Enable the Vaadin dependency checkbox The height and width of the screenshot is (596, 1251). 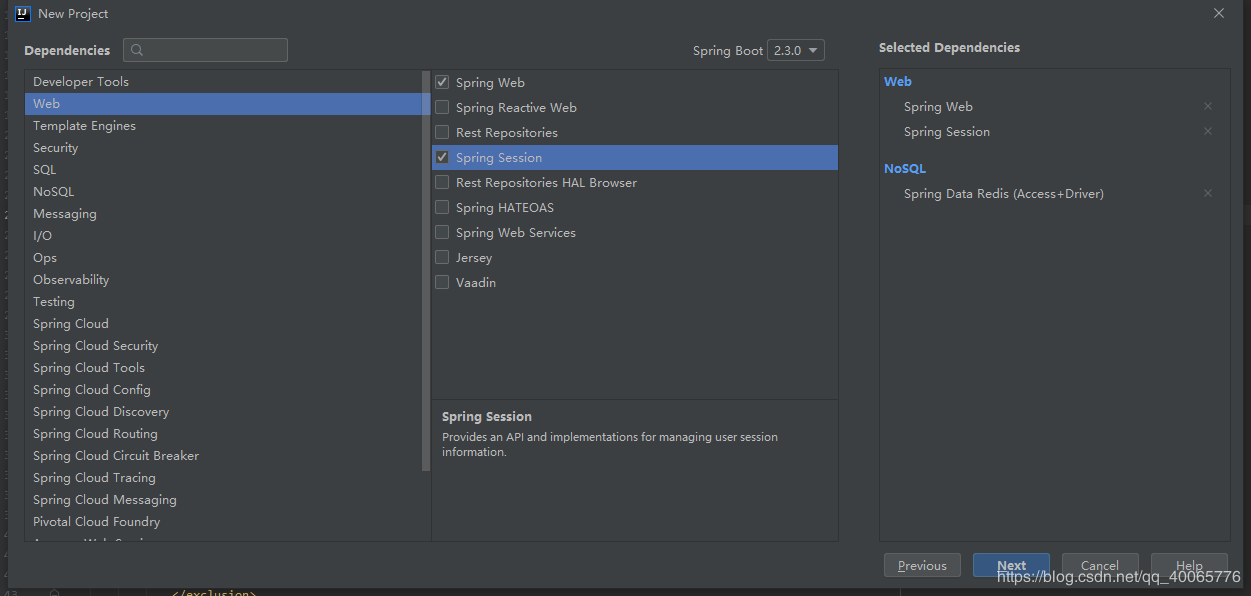[442, 282]
